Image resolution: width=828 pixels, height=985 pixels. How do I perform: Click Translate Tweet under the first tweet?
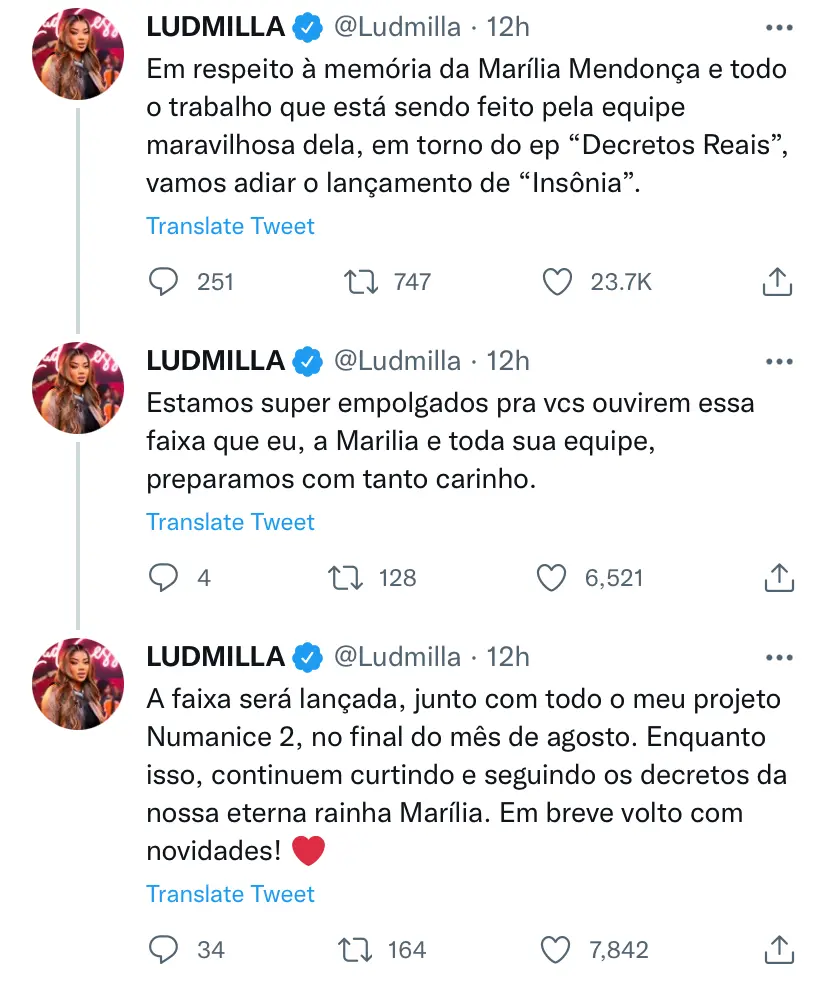tap(230, 226)
